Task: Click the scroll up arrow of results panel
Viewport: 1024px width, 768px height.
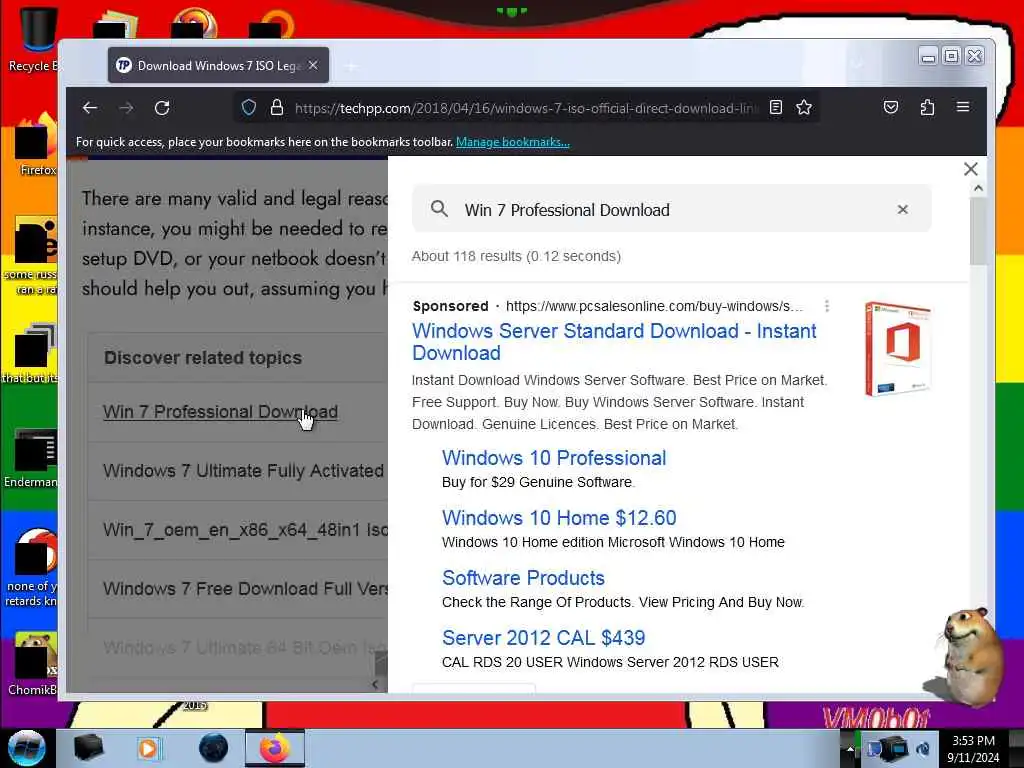Action: (x=978, y=189)
